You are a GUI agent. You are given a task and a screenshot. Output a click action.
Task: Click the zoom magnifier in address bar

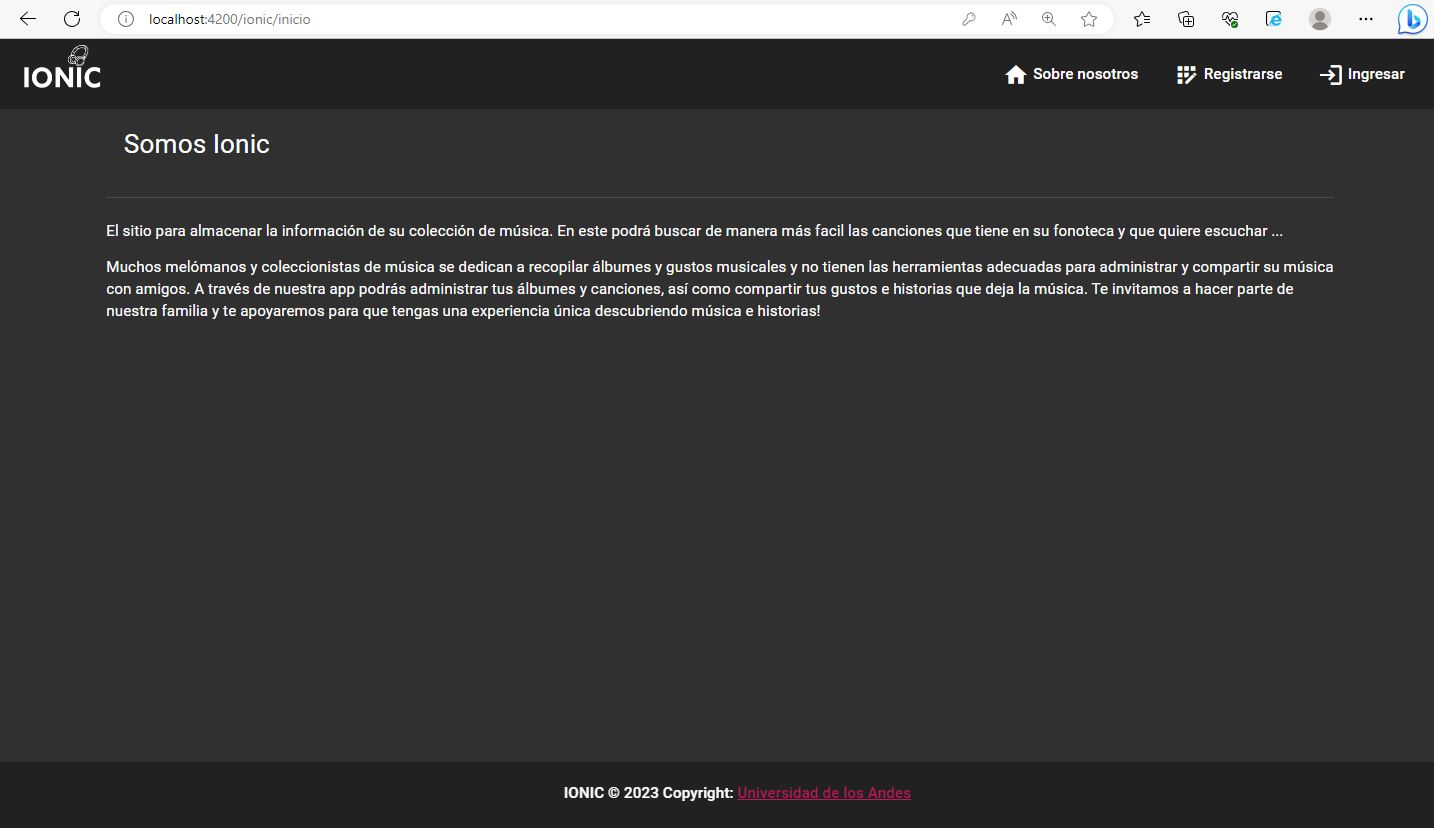coord(1048,18)
